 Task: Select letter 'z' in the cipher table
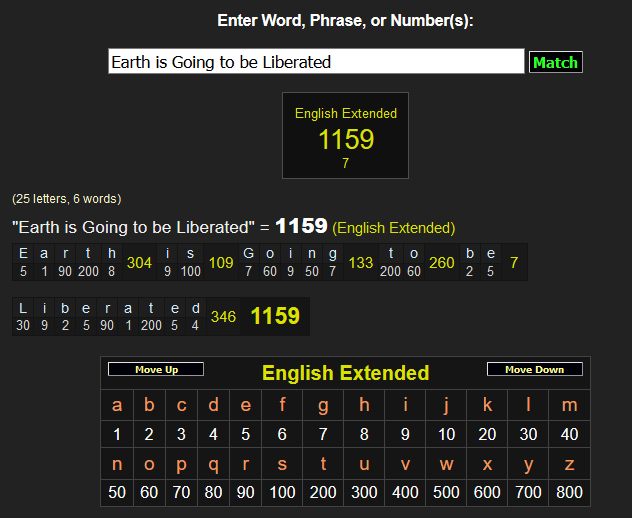pyautogui.click(x=570, y=464)
